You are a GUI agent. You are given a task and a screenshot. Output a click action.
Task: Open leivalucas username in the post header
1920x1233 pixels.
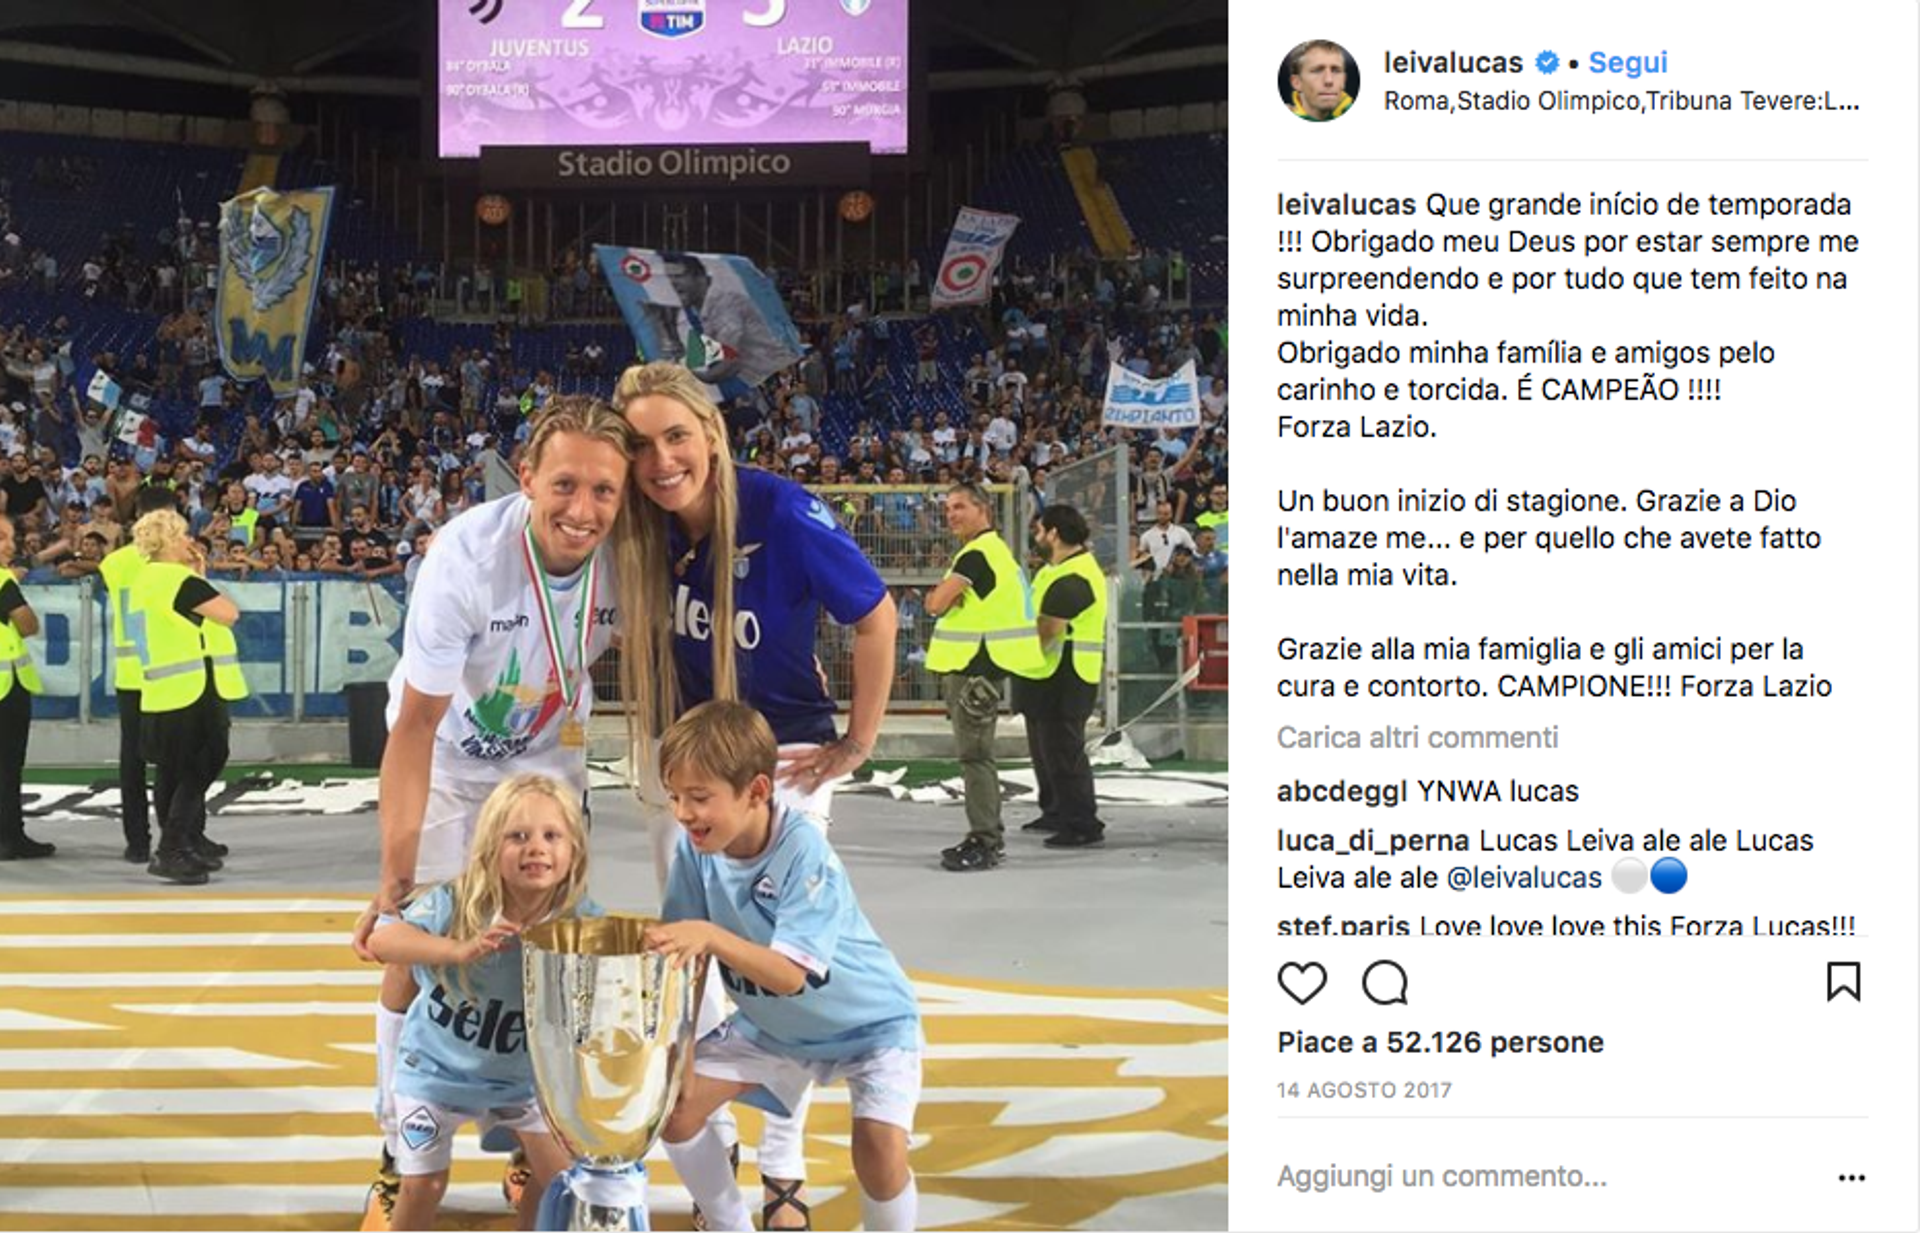pyautogui.click(x=1453, y=62)
